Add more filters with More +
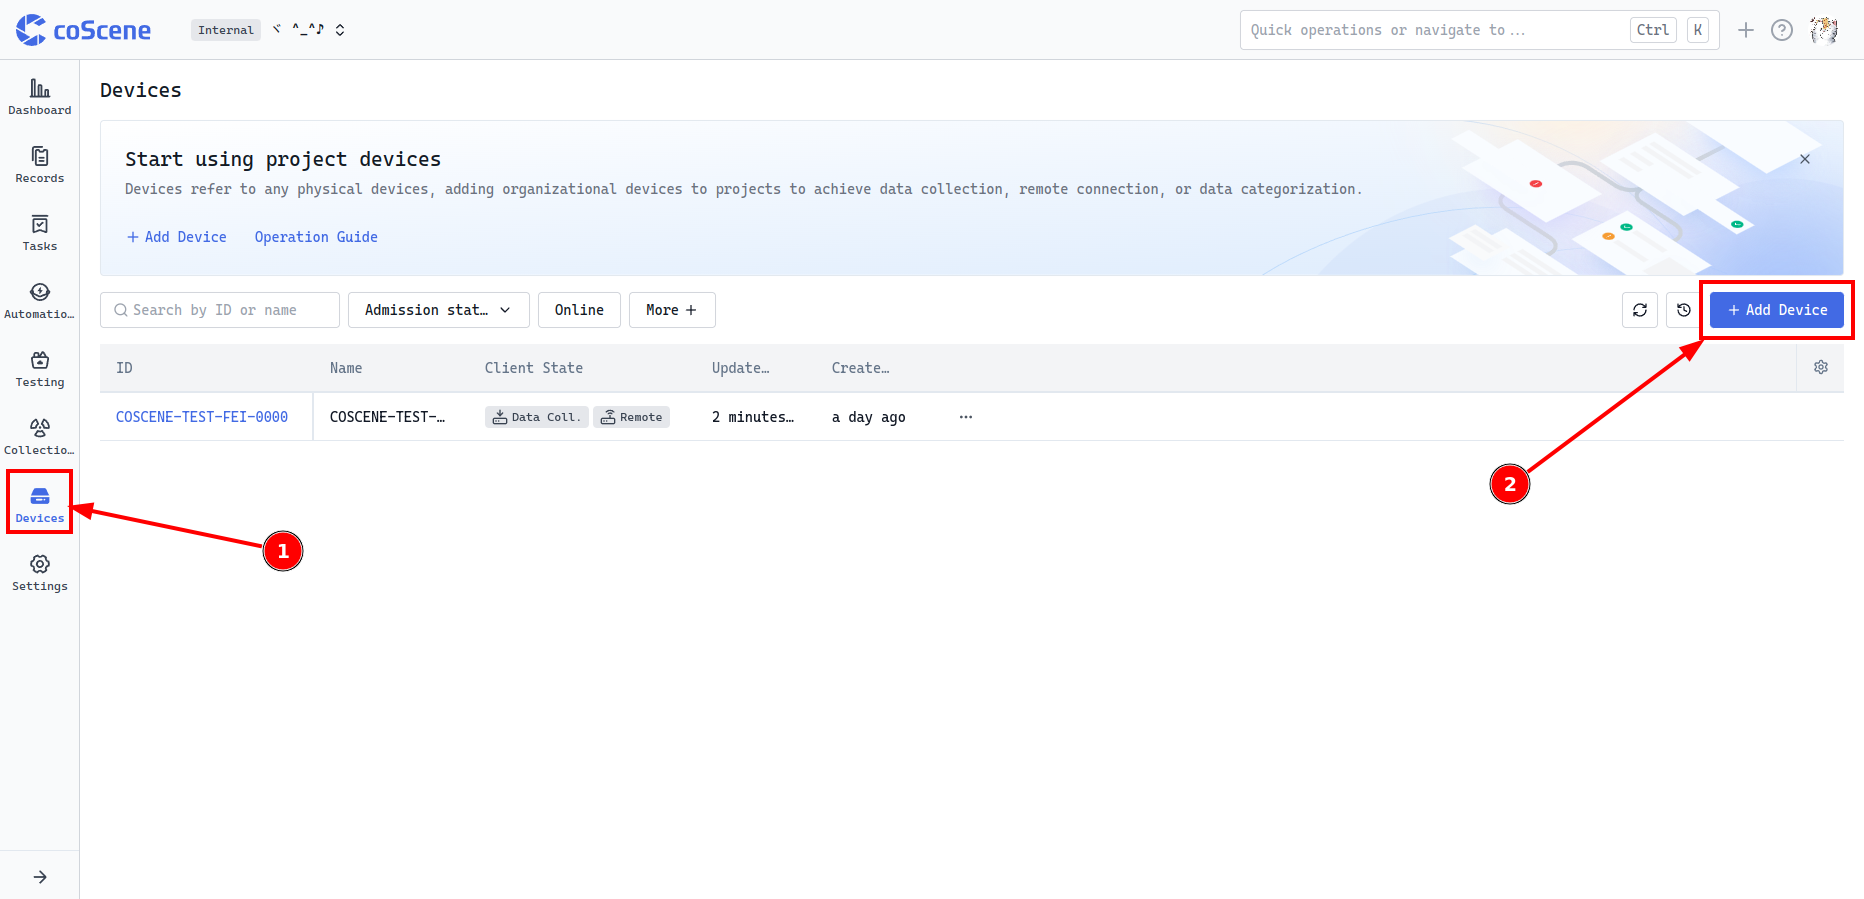Image resolution: width=1864 pixels, height=899 pixels. coord(672,310)
